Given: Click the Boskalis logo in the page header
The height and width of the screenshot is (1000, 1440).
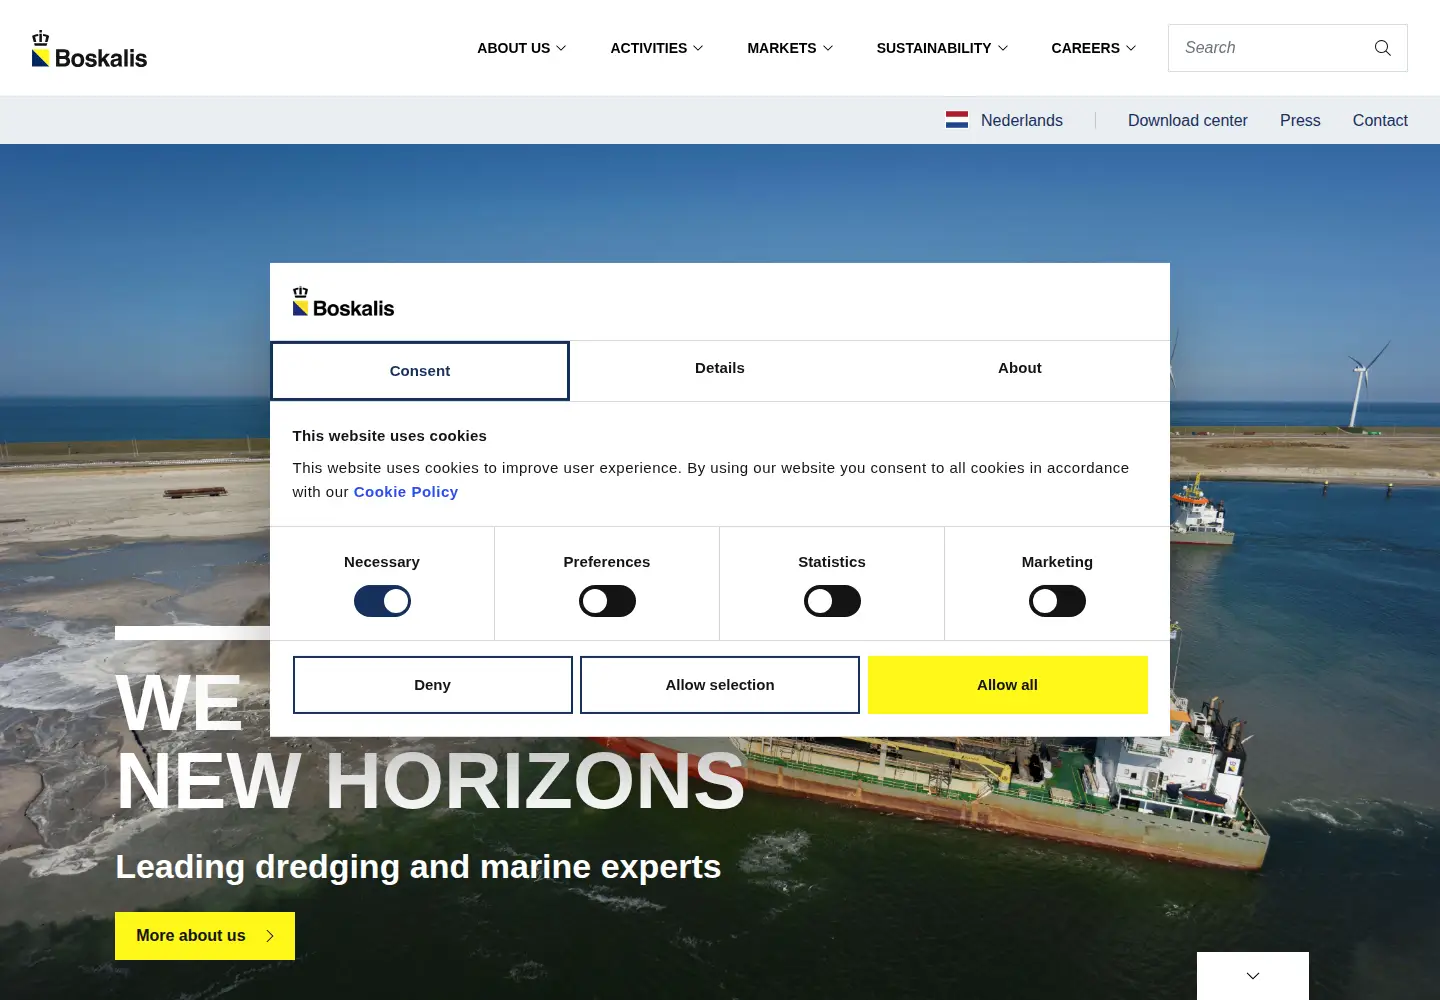Looking at the screenshot, I should pos(89,50).
